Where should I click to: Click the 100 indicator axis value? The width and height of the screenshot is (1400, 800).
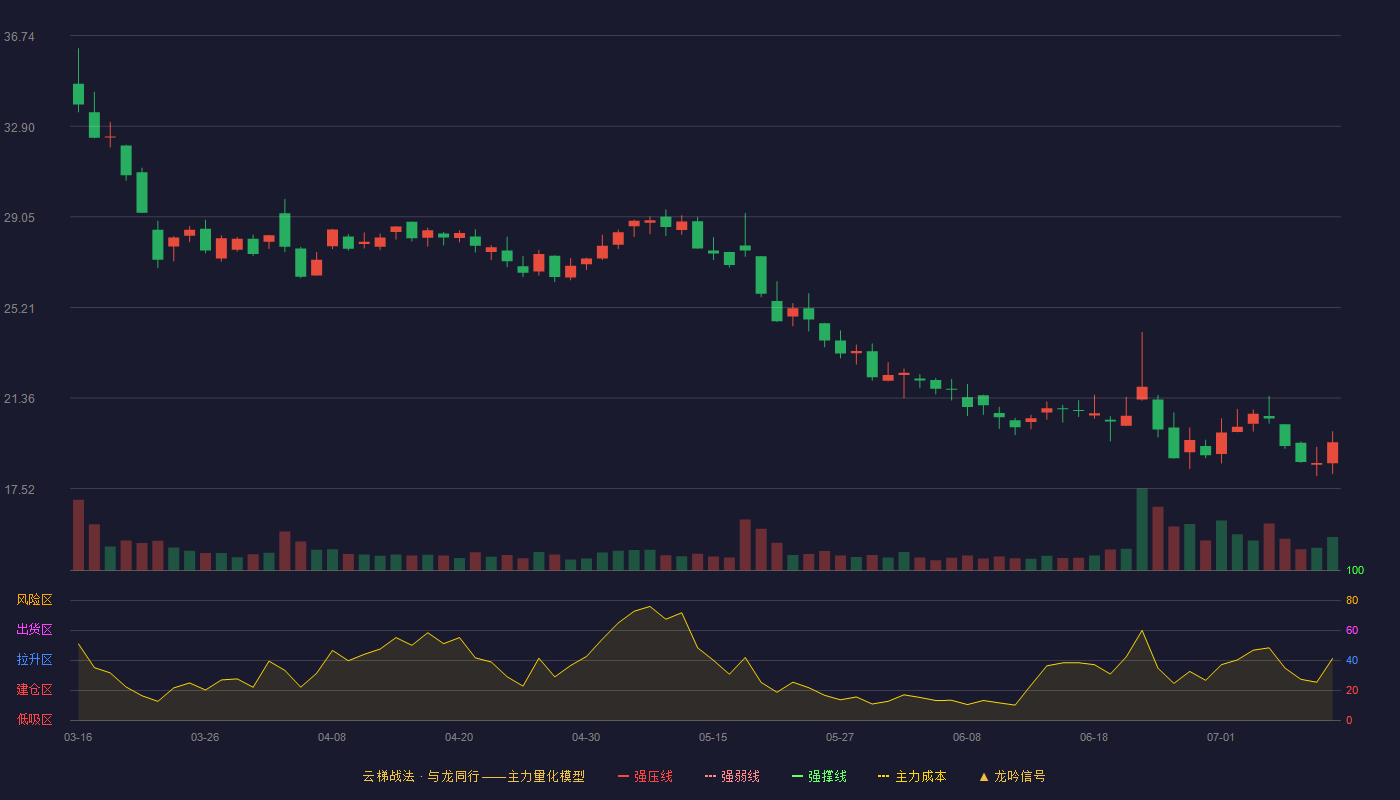1355,571
